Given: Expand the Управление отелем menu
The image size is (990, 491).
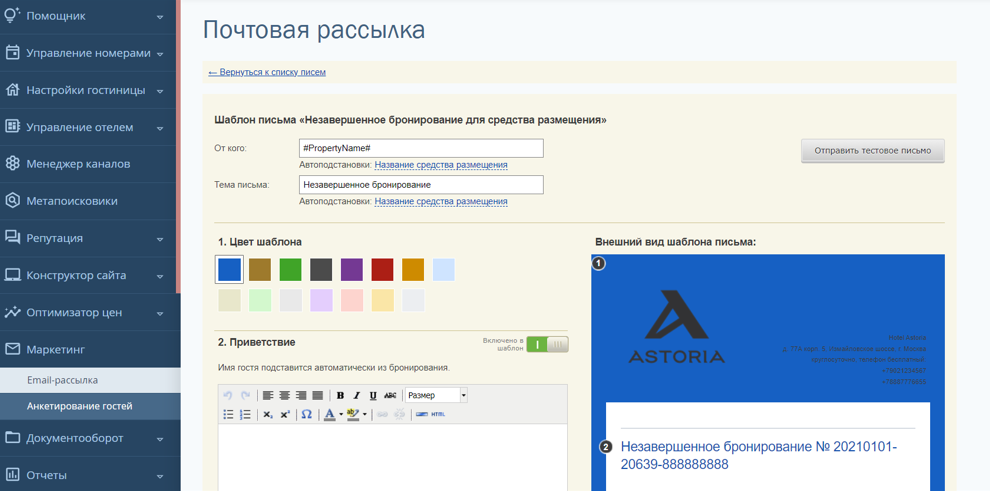Looking at the screenshot, I should click(90, 127).
